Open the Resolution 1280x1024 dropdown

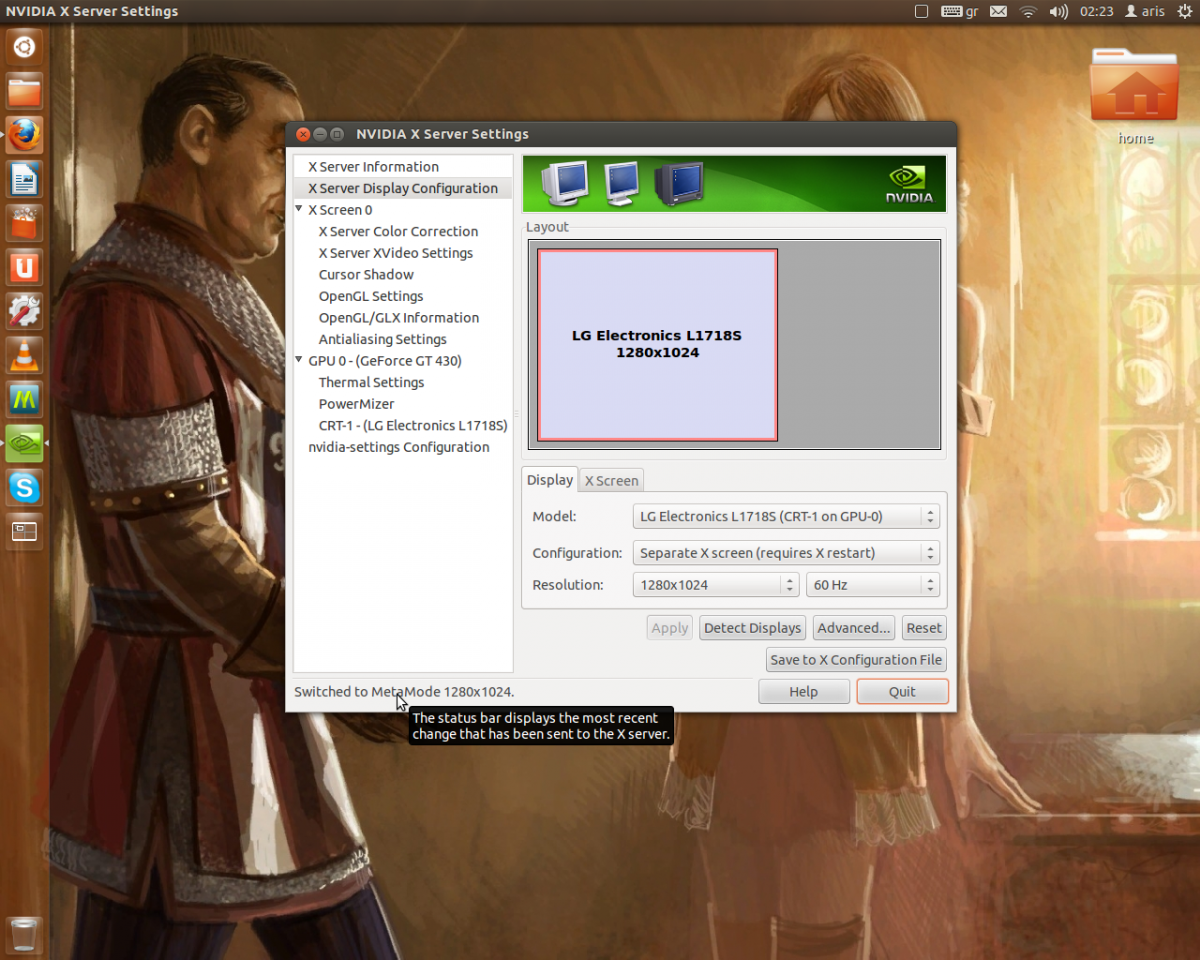(x=716, y=585)
